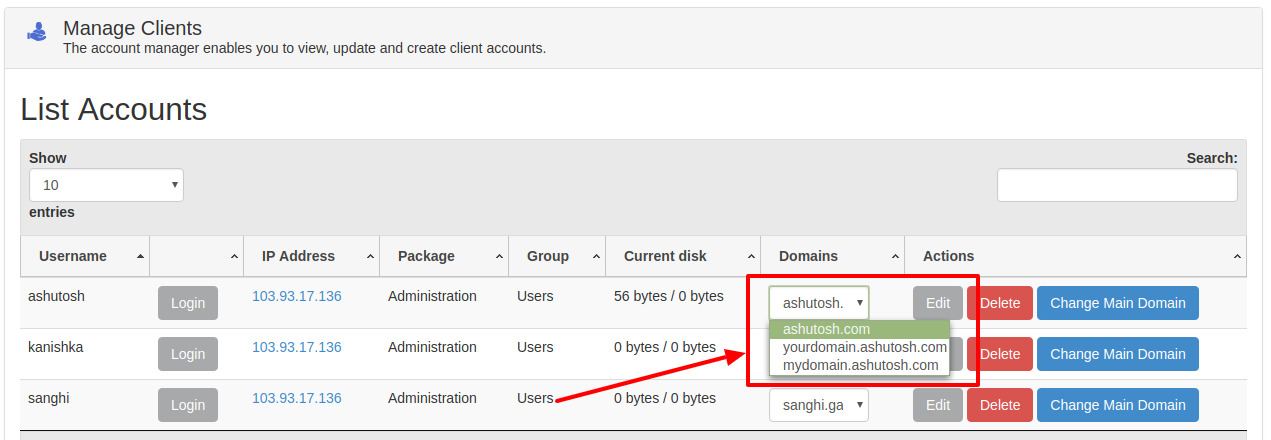Sort by Domains column arrow
This screenshot has height=440, width=1271.
coord(894,257)
